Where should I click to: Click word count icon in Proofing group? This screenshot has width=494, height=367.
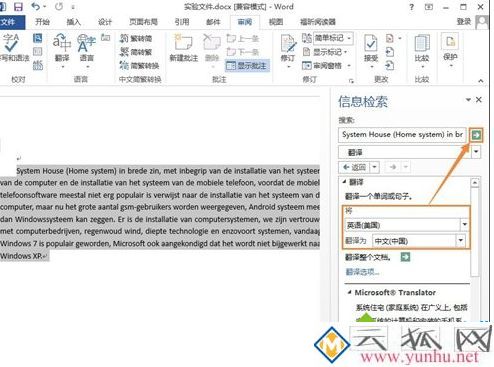pyautogui.click(x=38, y=65)
